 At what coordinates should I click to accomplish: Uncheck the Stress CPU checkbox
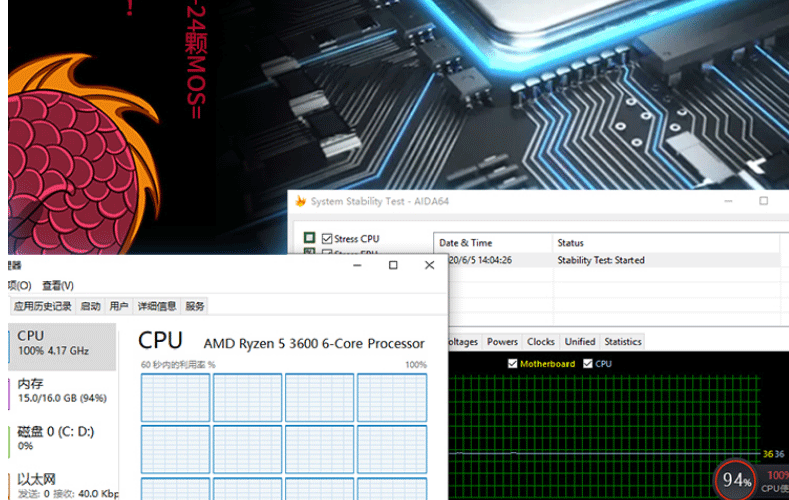pos(326,238)
